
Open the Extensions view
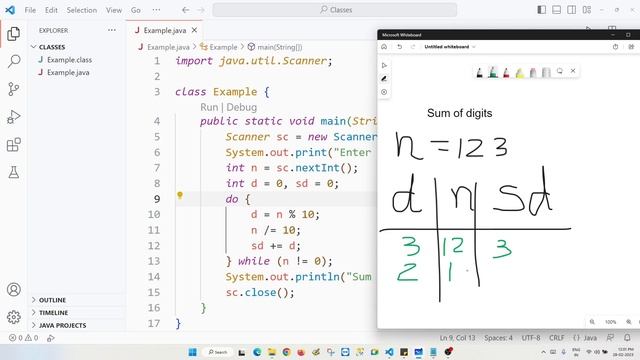pyautogui.click(x=13, y=145)
